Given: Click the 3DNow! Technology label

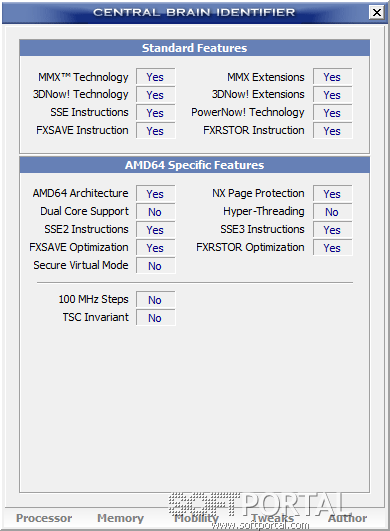Looking at the screenshot, I should click(81, 94).
